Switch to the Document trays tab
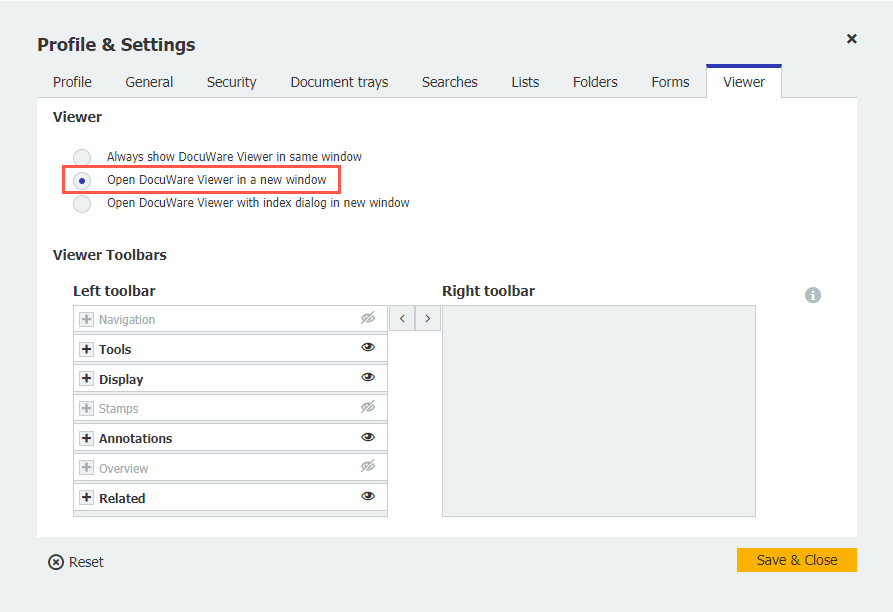 tap(339, 82)
